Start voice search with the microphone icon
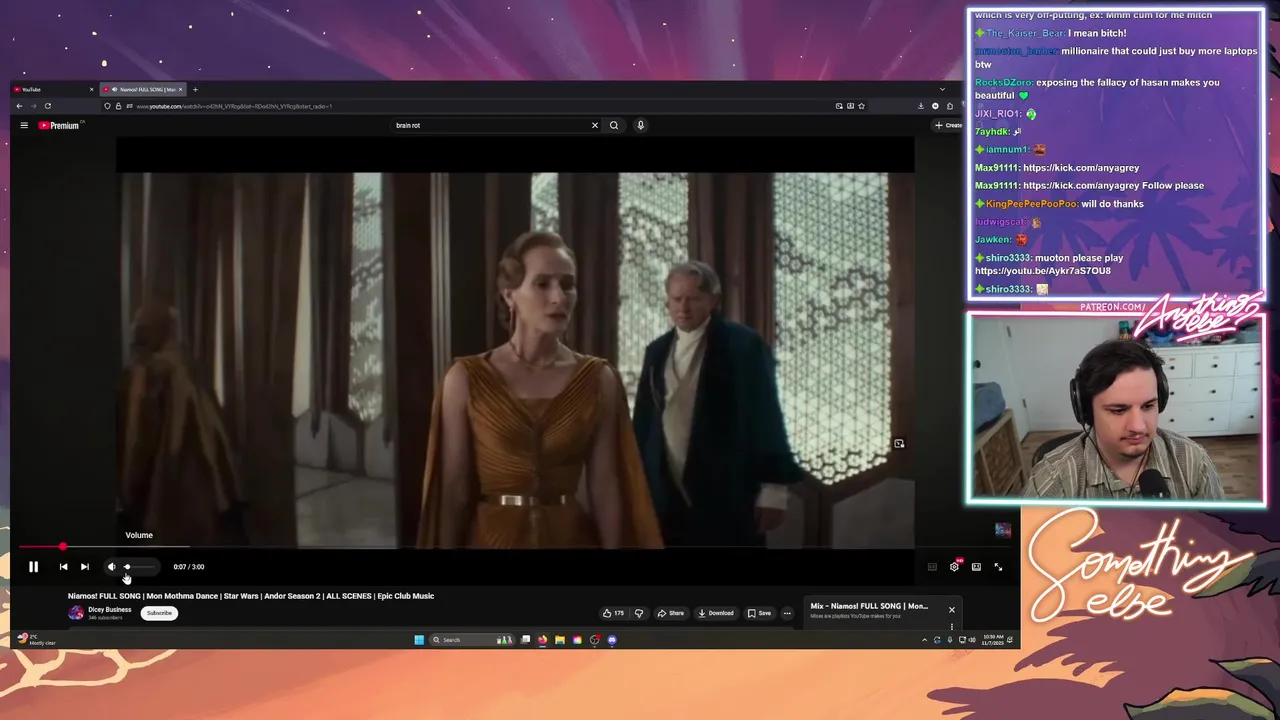This screenshot has height=720, width=1280. [640, 125]
